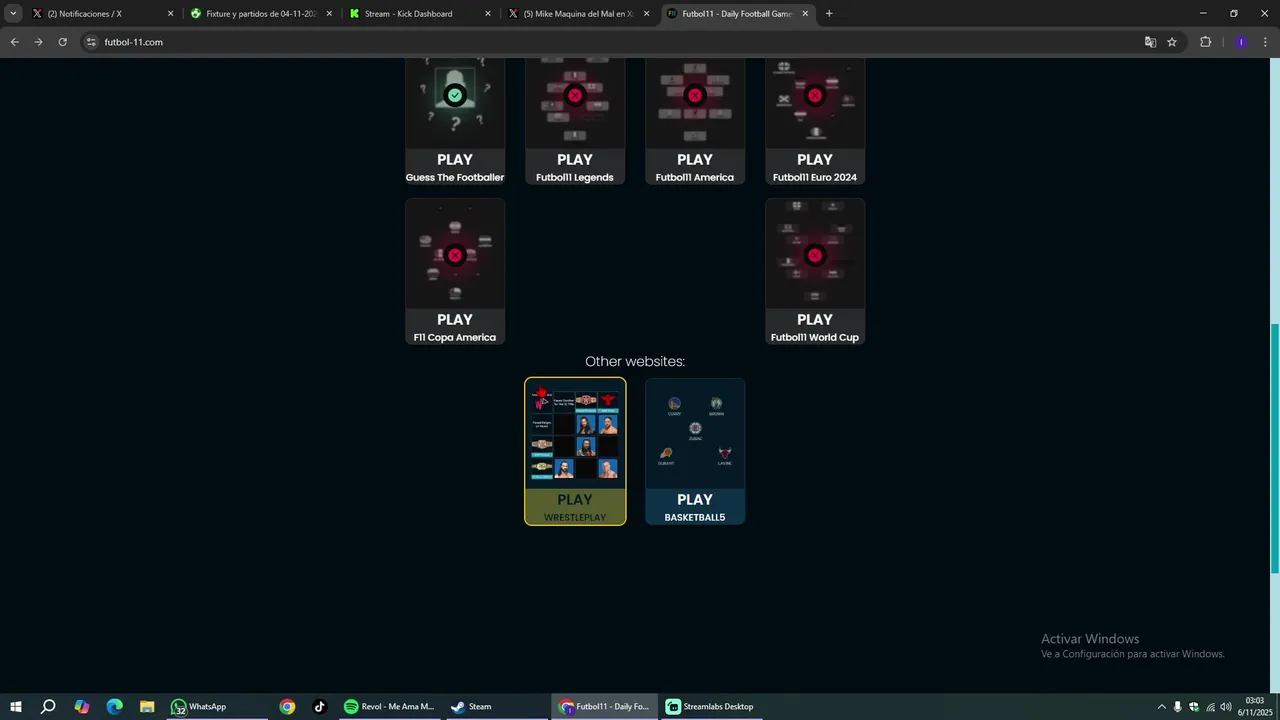Open the volume control tray icon
Screen dimensions: 1280x720
[1226, 706]
